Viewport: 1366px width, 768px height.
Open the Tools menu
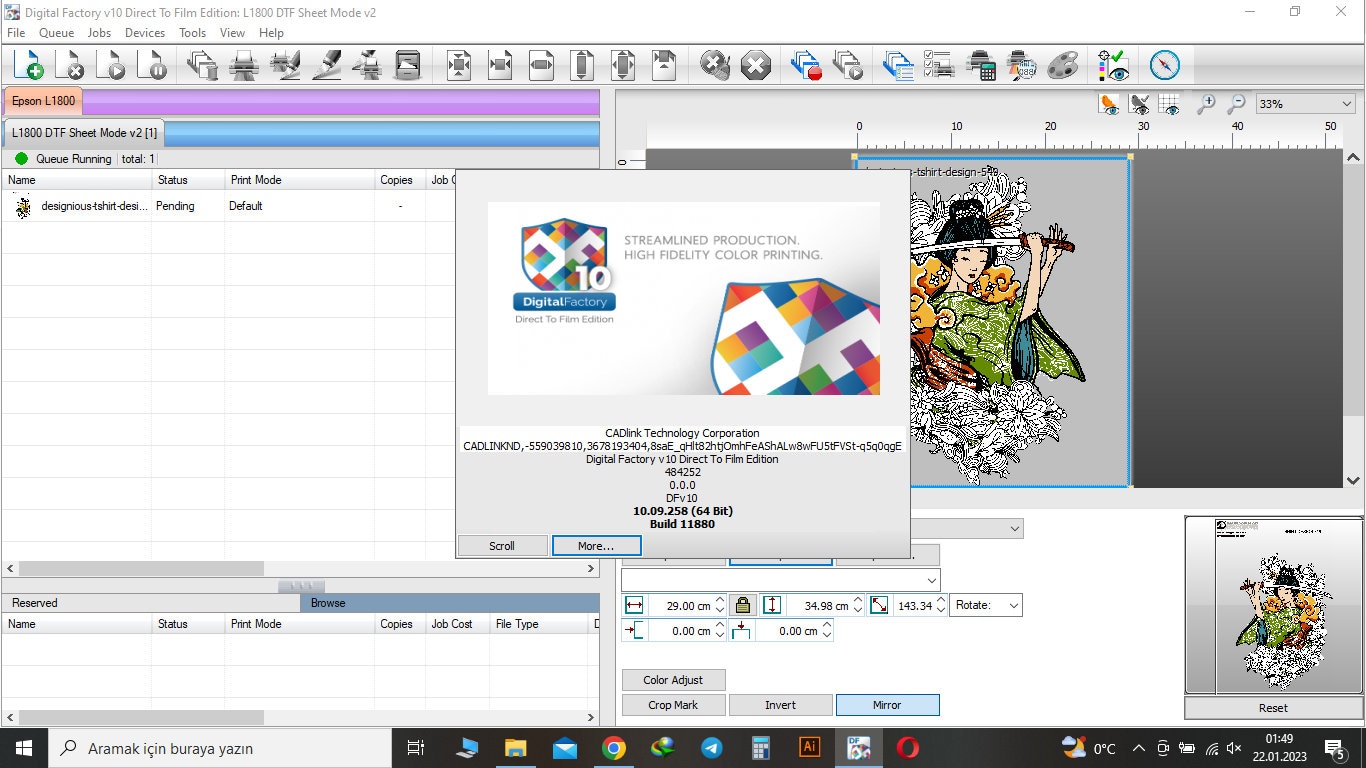pyautogui.click(x=192, y=33)
